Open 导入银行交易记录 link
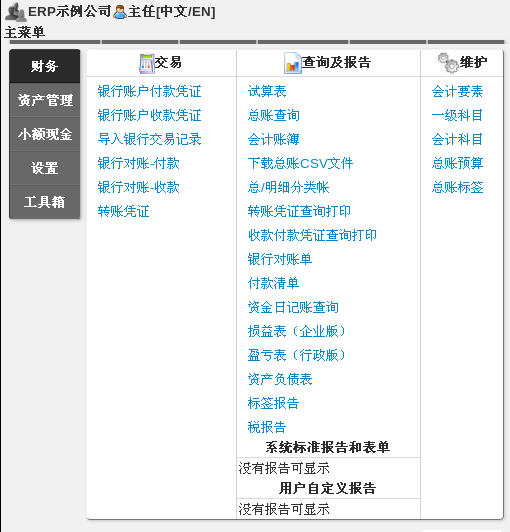Viewport: 510px width, 532px height. click(x=149, y=139)
